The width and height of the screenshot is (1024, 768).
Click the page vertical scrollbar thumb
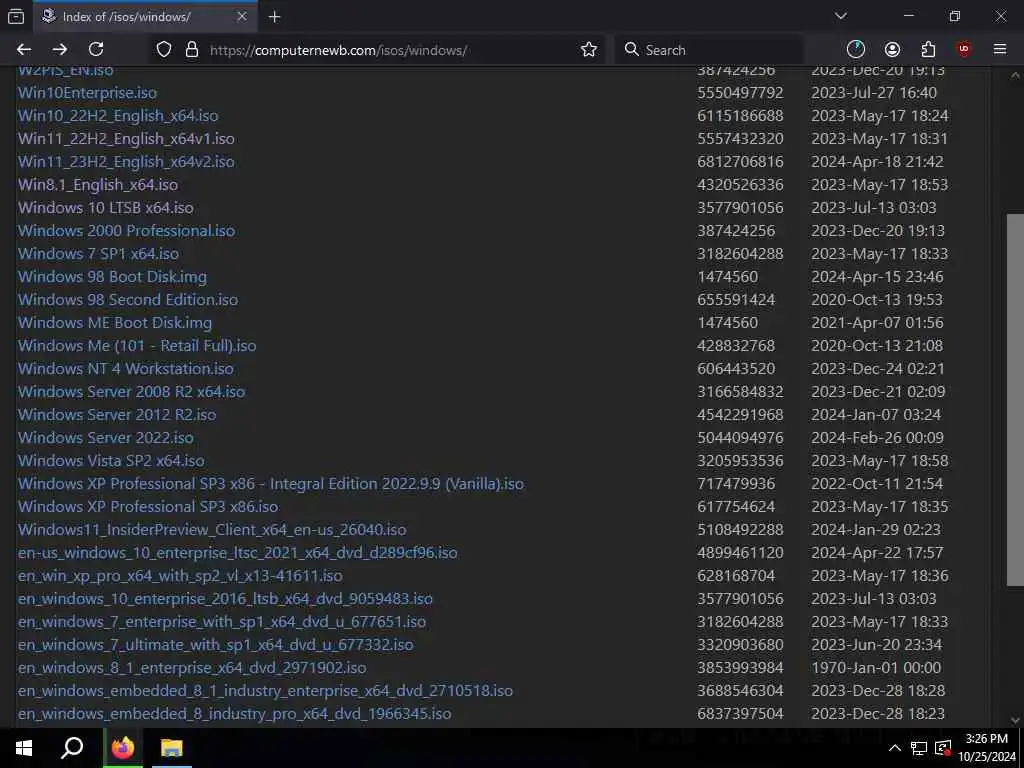1015,400
